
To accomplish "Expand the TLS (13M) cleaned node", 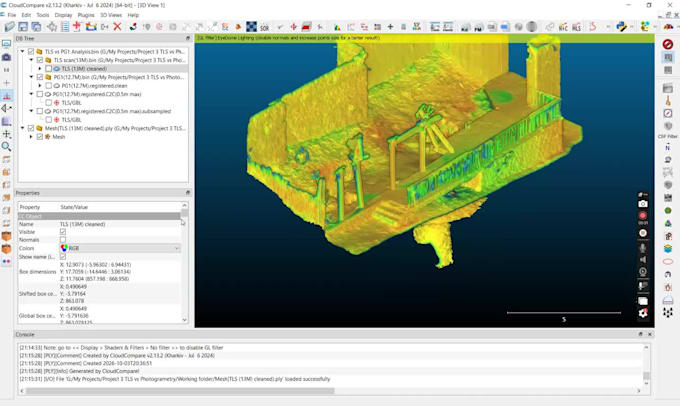I will click(40, 69).
